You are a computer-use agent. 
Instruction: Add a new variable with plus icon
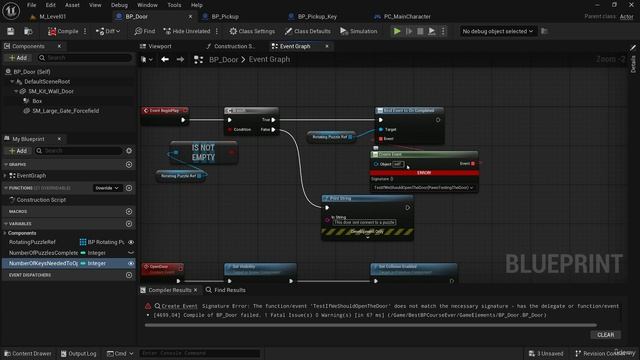(x=129, y=224)
